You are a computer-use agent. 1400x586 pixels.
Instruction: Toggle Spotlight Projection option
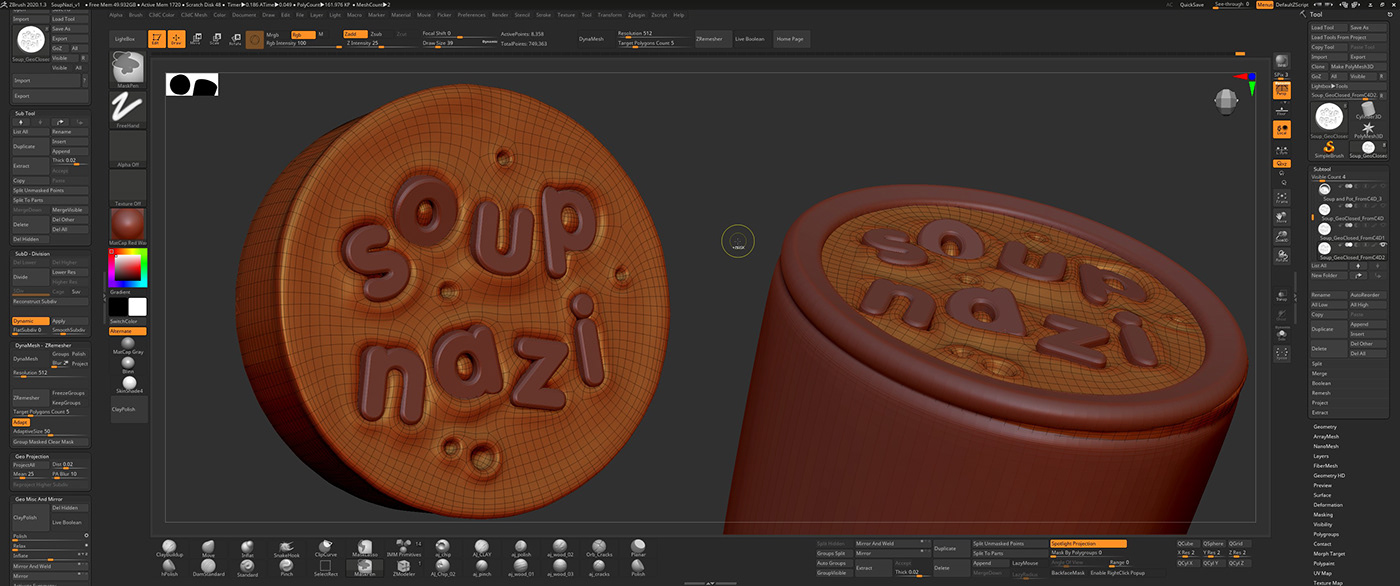coord(1088,543)
